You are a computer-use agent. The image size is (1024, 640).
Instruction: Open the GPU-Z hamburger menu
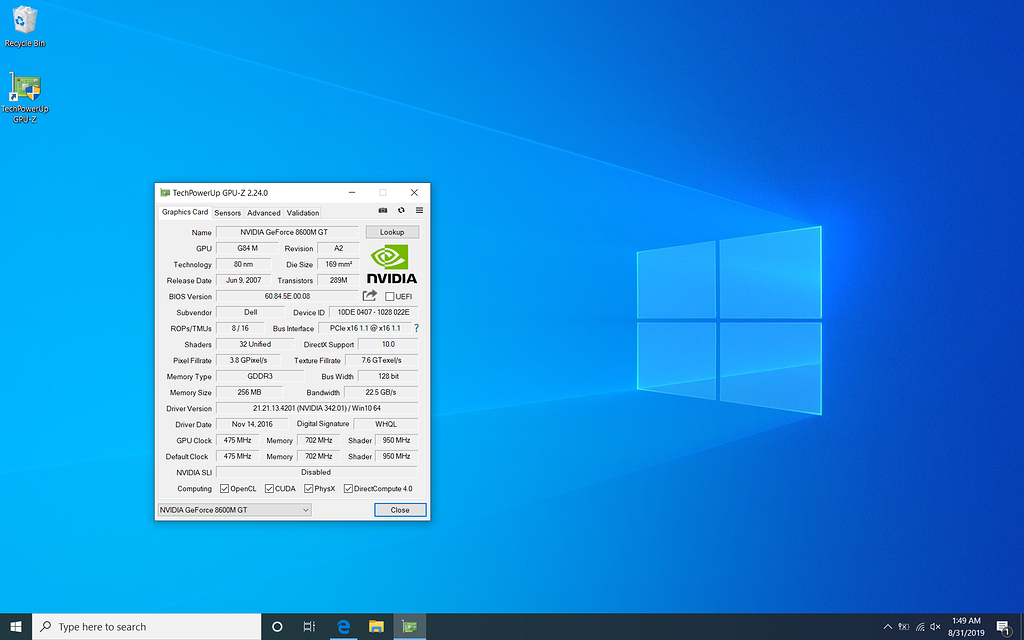click(x=419, y=211)
